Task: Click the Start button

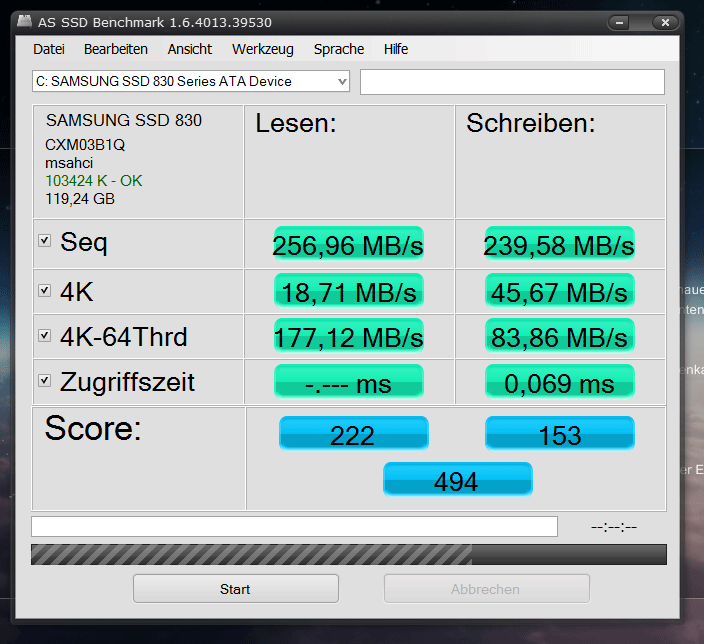Action: coord(236,589)
